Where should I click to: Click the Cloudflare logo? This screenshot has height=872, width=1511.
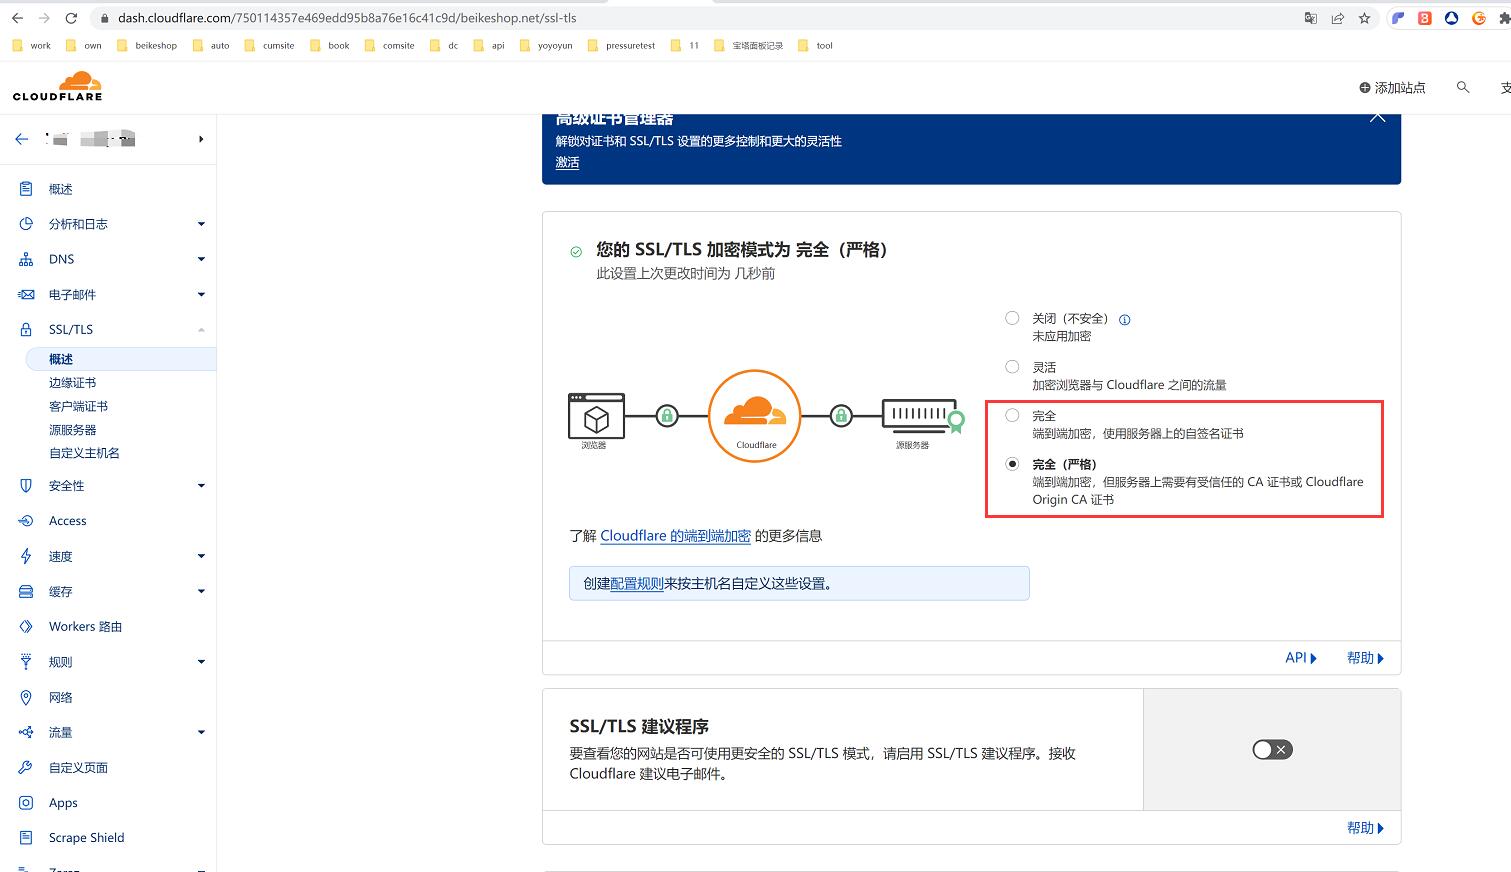58,86
